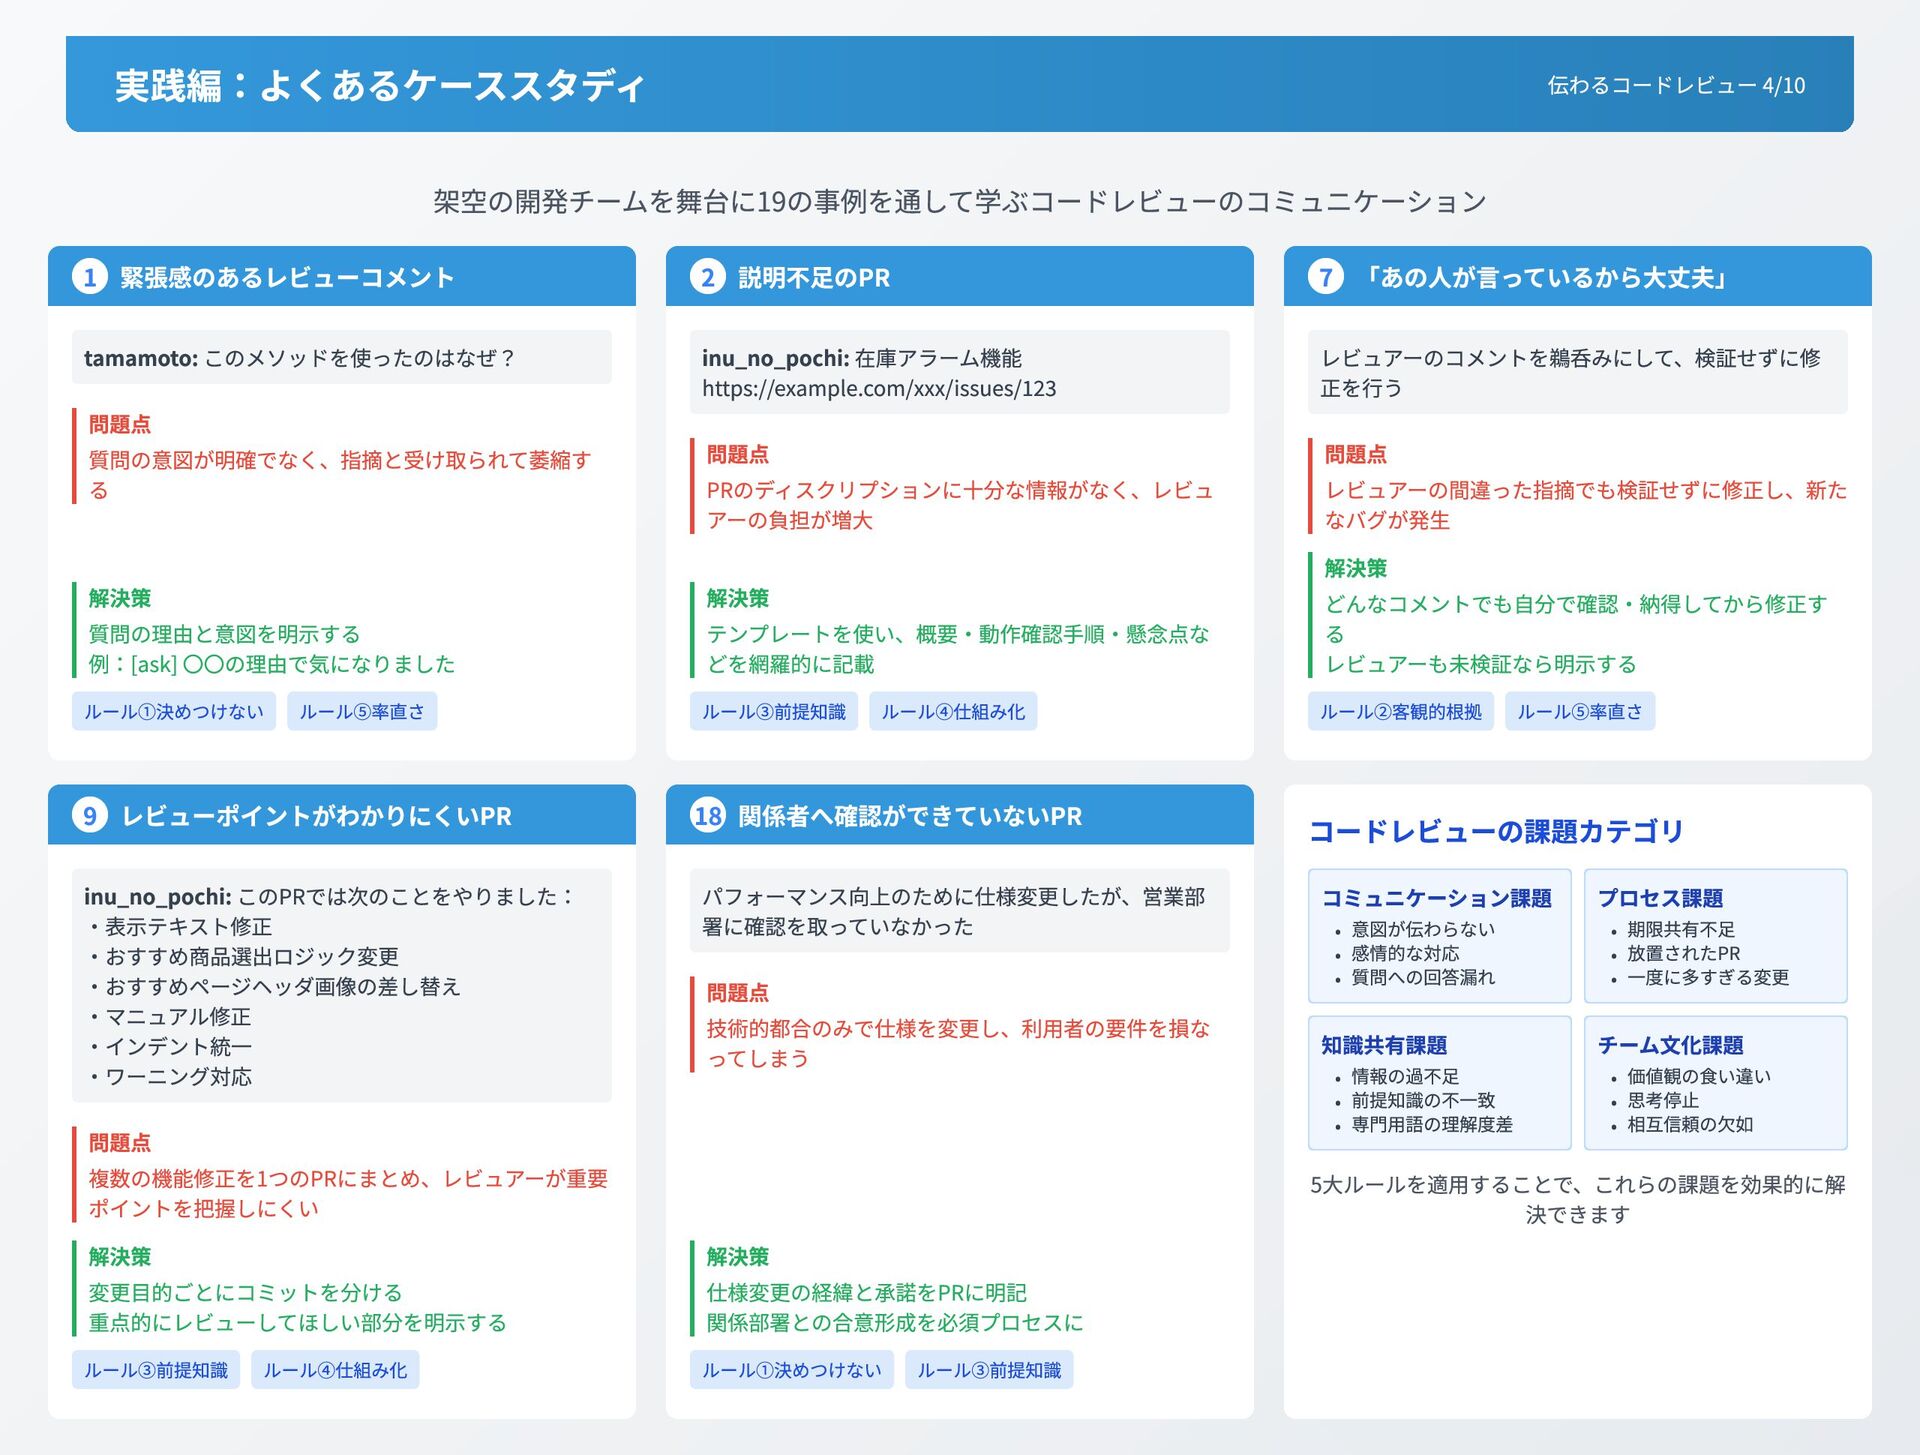This screenshot has width=1920, height=1455.
Task: Click ルール④仕組み化 tag in card 9
Action: (335, 1369)
